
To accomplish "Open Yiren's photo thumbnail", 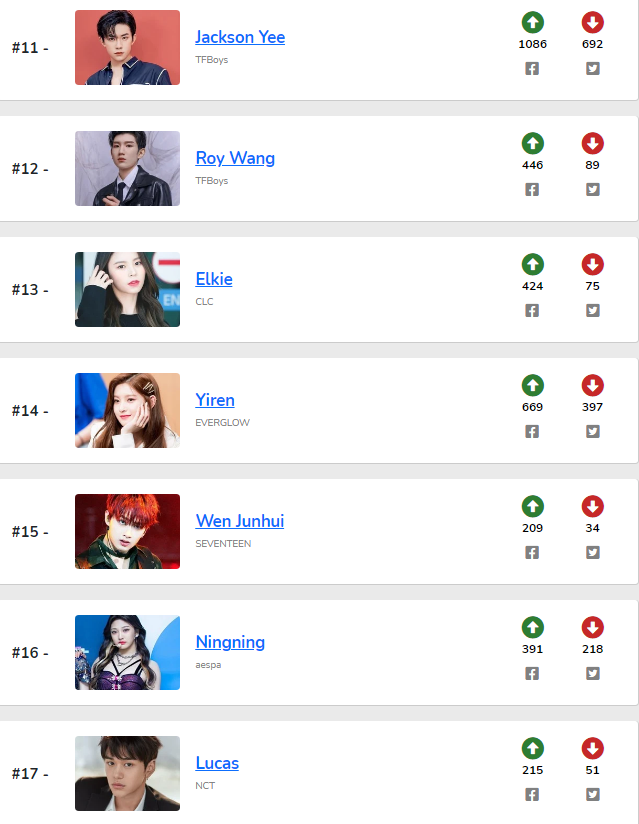I will pyautogui.click(x=127, y=411).
